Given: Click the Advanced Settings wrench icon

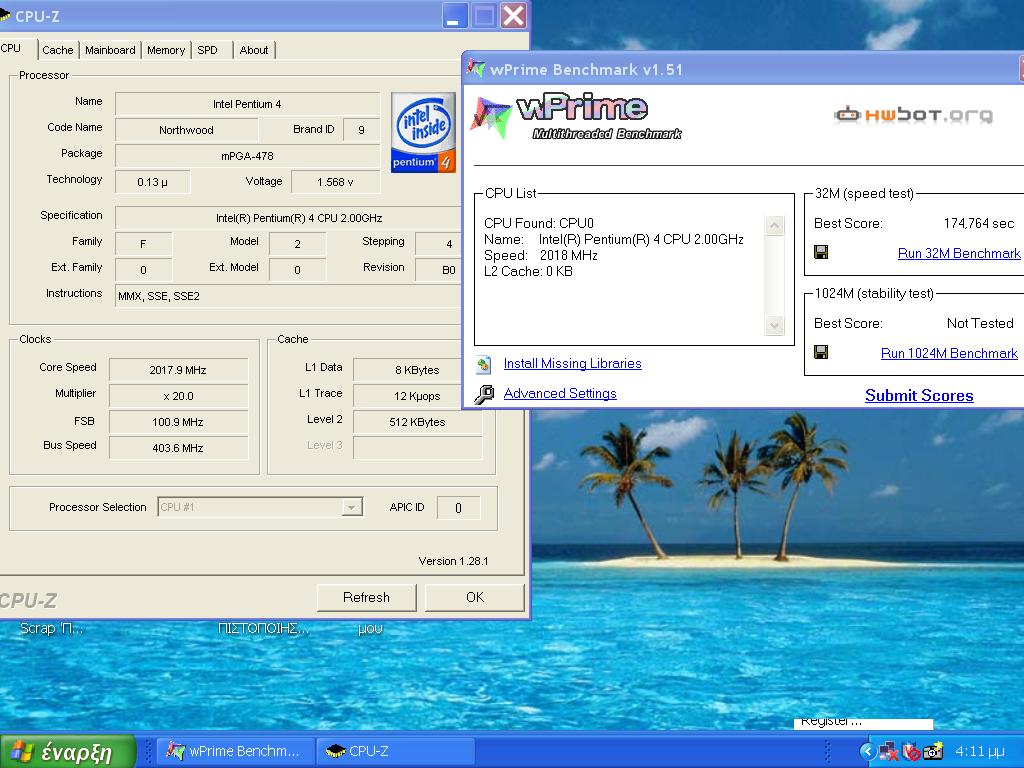Looking at the screenshot, I should 484,394.
